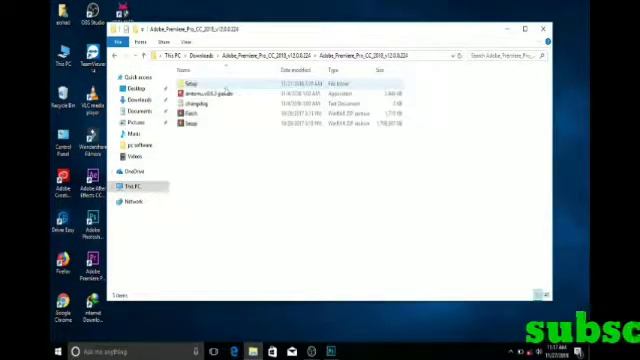Open Adobe Photoshop desktop shortcut
The height and width of the screenshot is (360, 640).
(x=93, y=225)
